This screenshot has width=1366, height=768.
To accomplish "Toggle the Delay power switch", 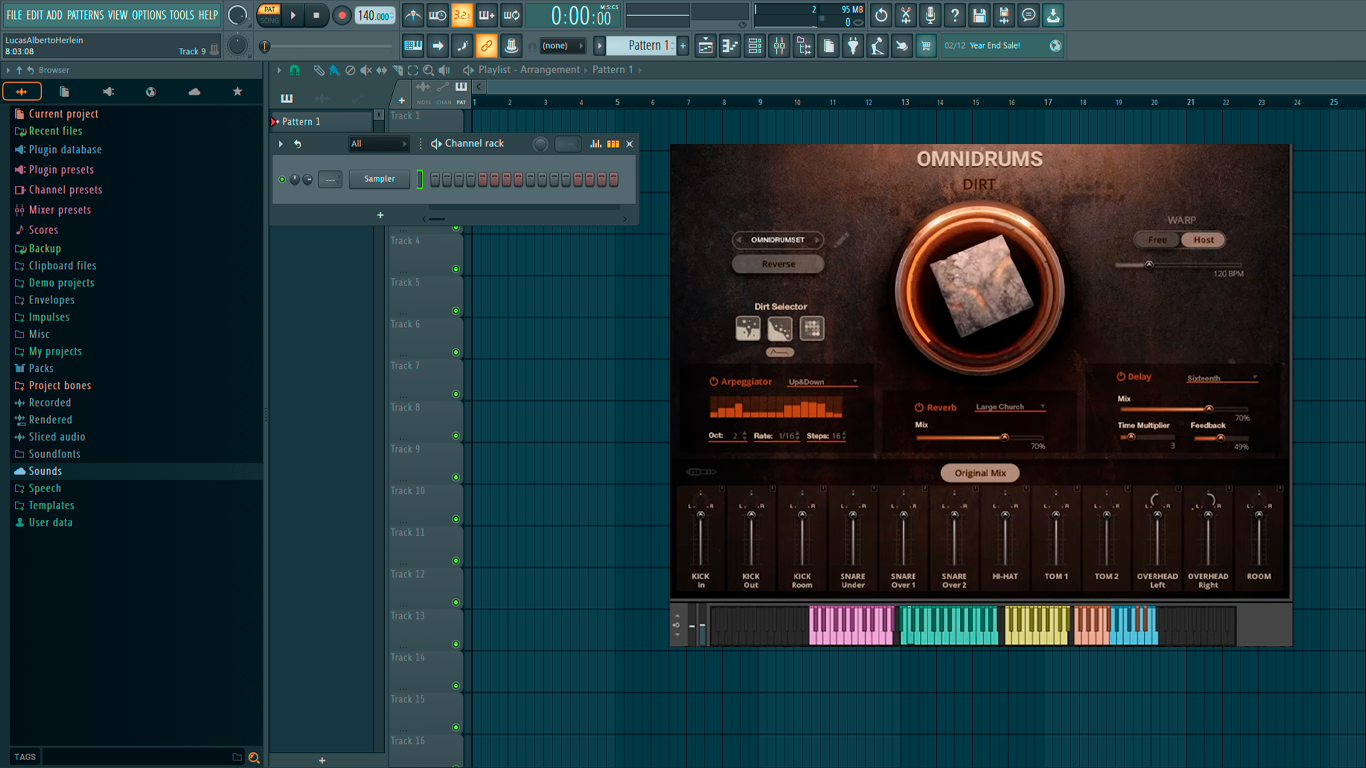I will coord(1121,377).
